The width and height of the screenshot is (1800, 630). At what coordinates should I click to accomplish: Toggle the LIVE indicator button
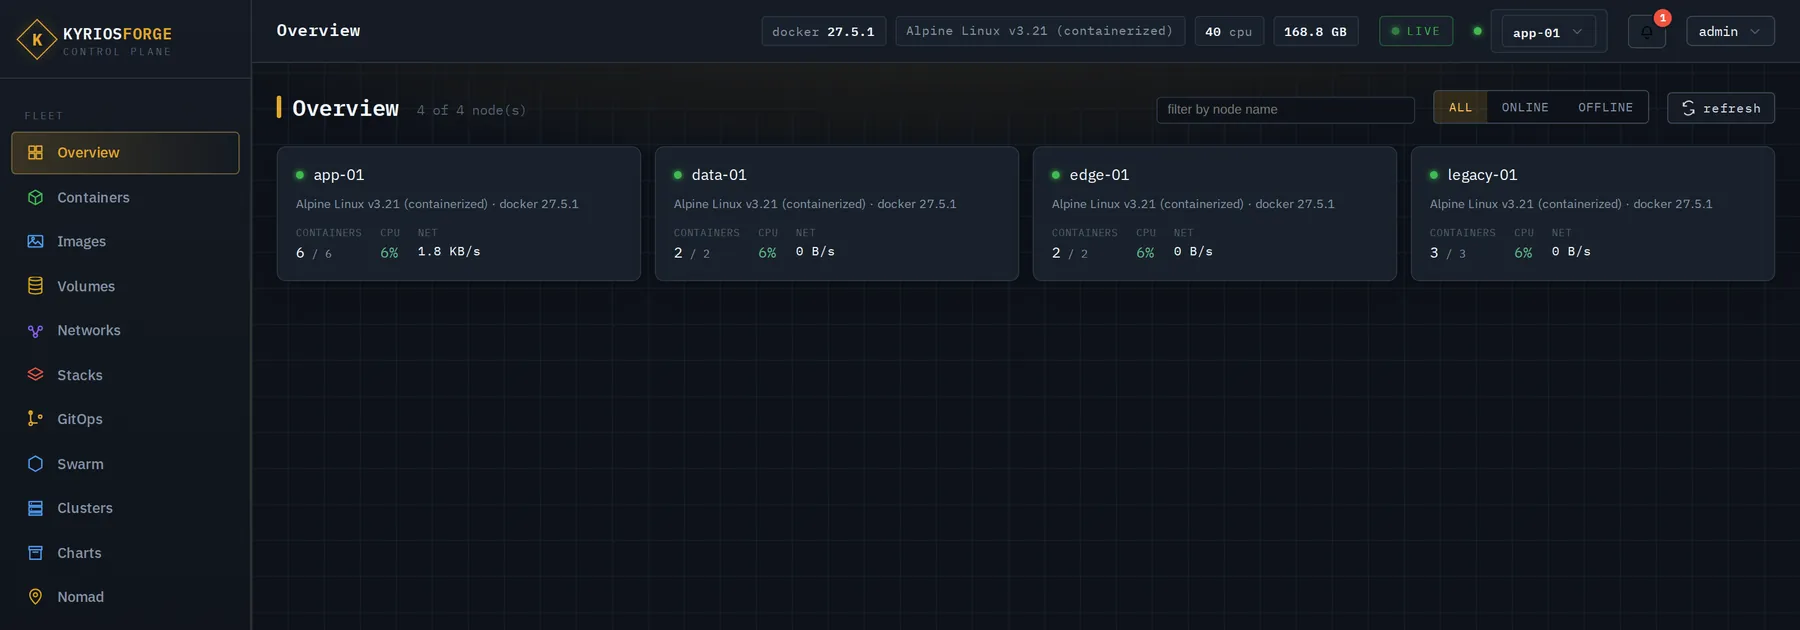pyautogui.click(x=1416, y=31)
